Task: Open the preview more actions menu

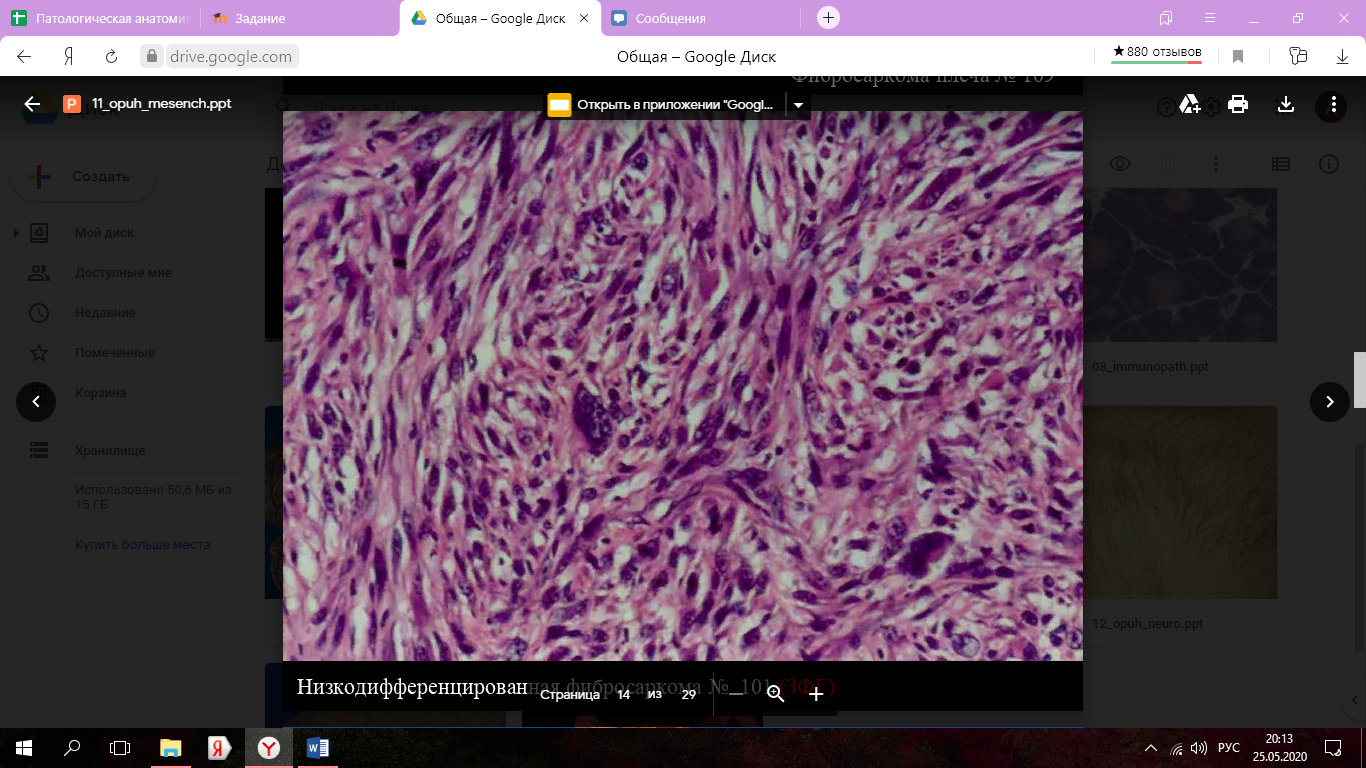Action: pos(1332,104)
